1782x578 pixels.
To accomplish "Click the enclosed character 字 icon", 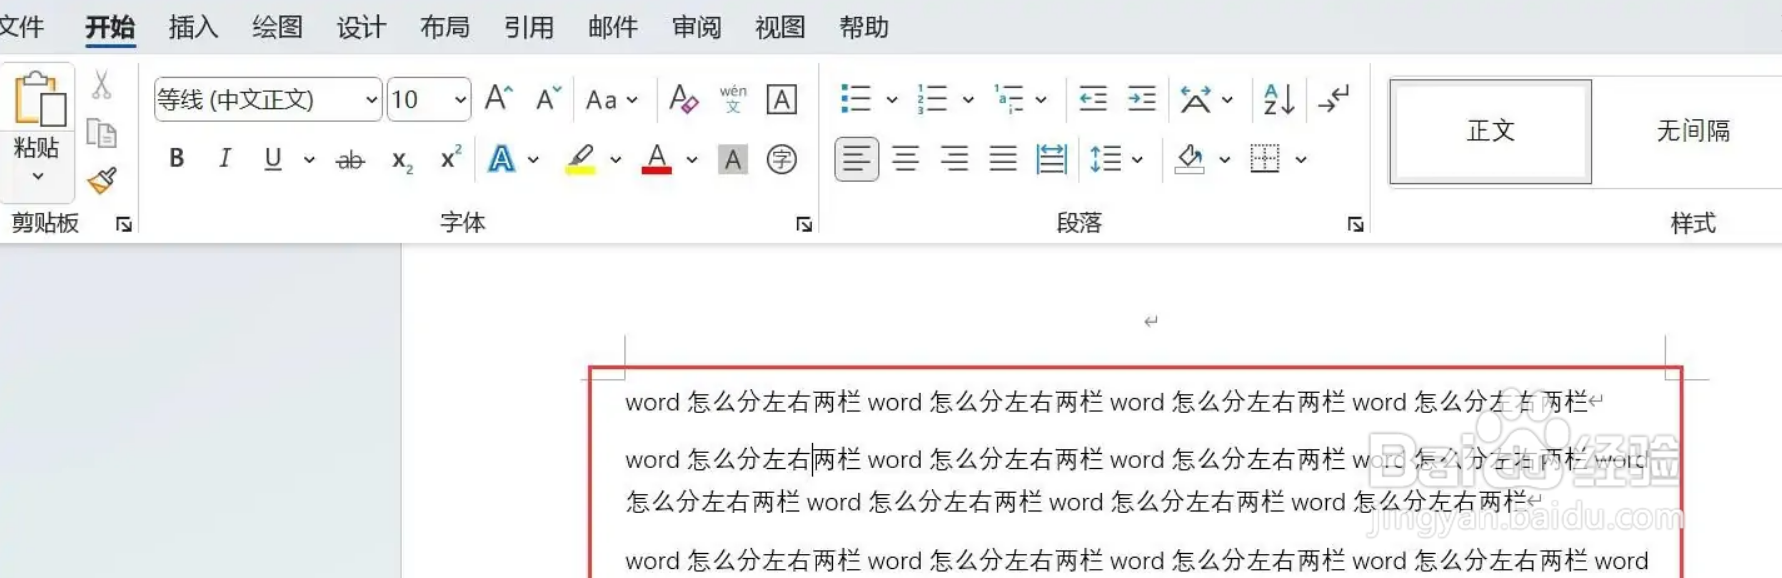I will pyautogui.click(x=781, y=159).
